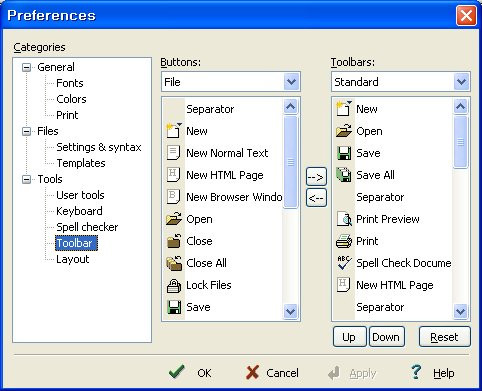Click the Close All icon
The image size is (482, 391).
[x=174, y=263]
